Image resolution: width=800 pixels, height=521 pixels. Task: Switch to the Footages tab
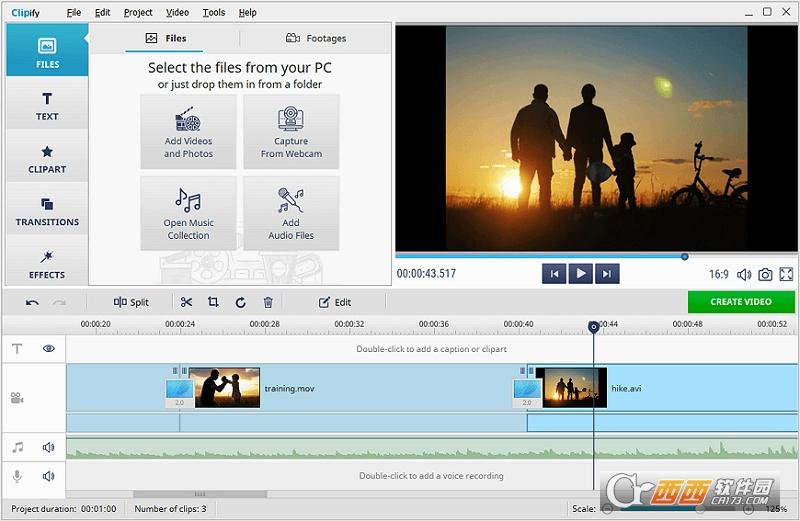click(x=316, y=38)
